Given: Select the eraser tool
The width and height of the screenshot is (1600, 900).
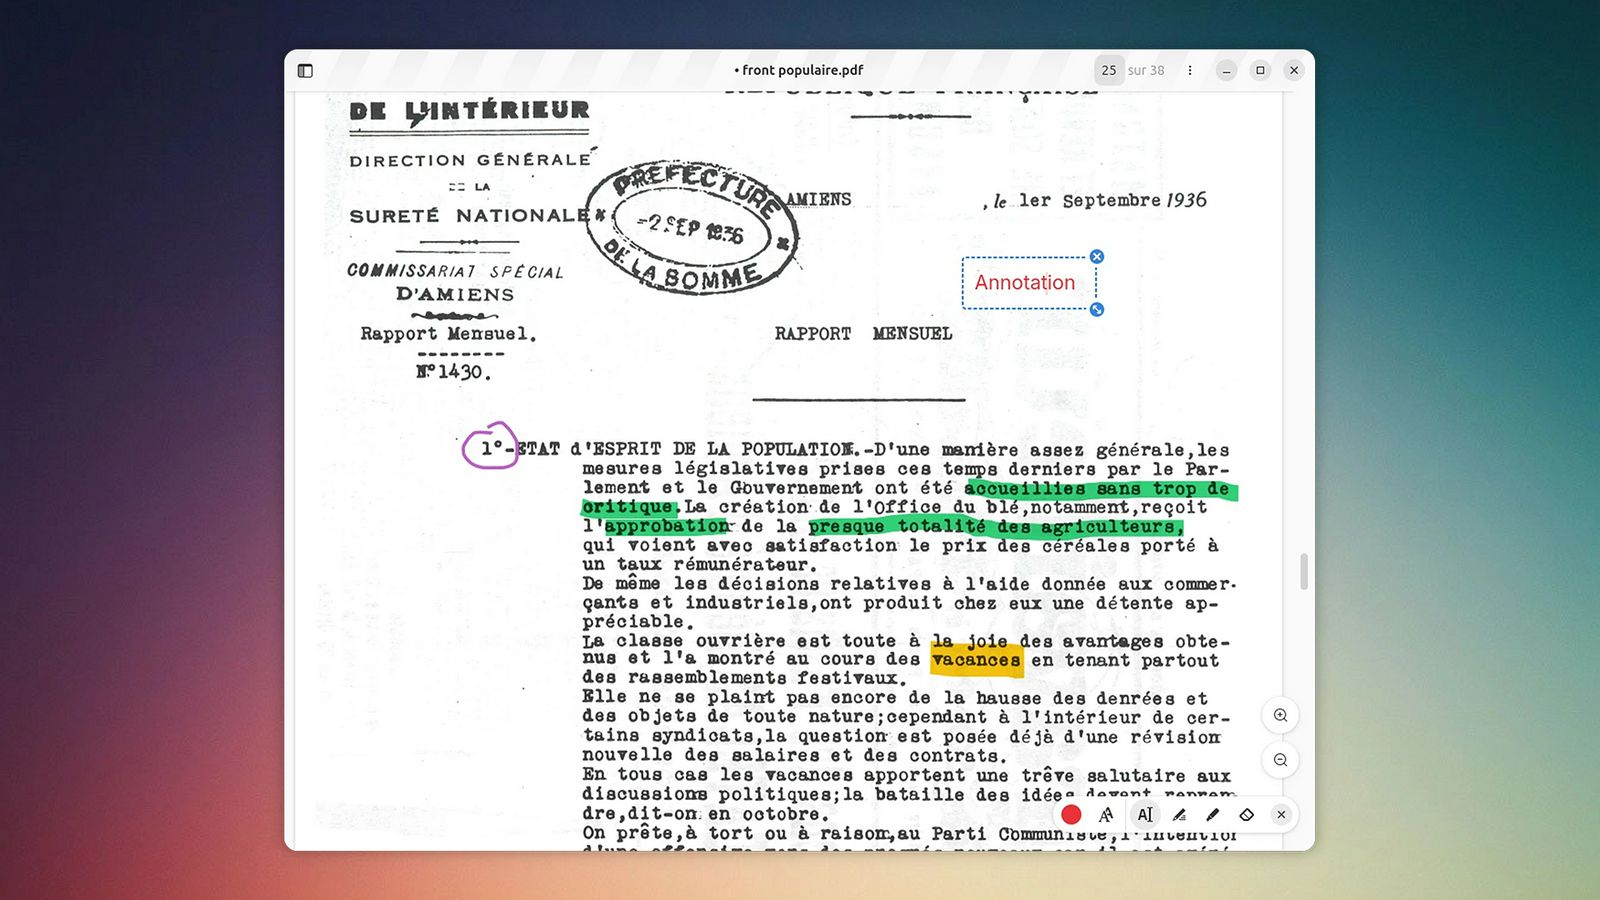Looking at the screenshot, I should click(x=1246, y=815).
